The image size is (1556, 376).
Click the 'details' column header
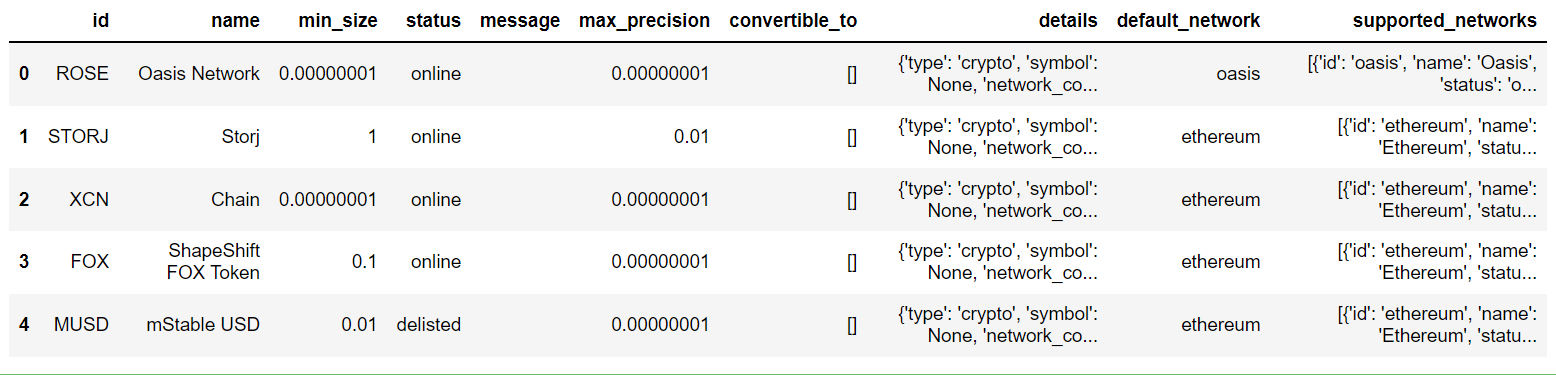[1068, 20]
